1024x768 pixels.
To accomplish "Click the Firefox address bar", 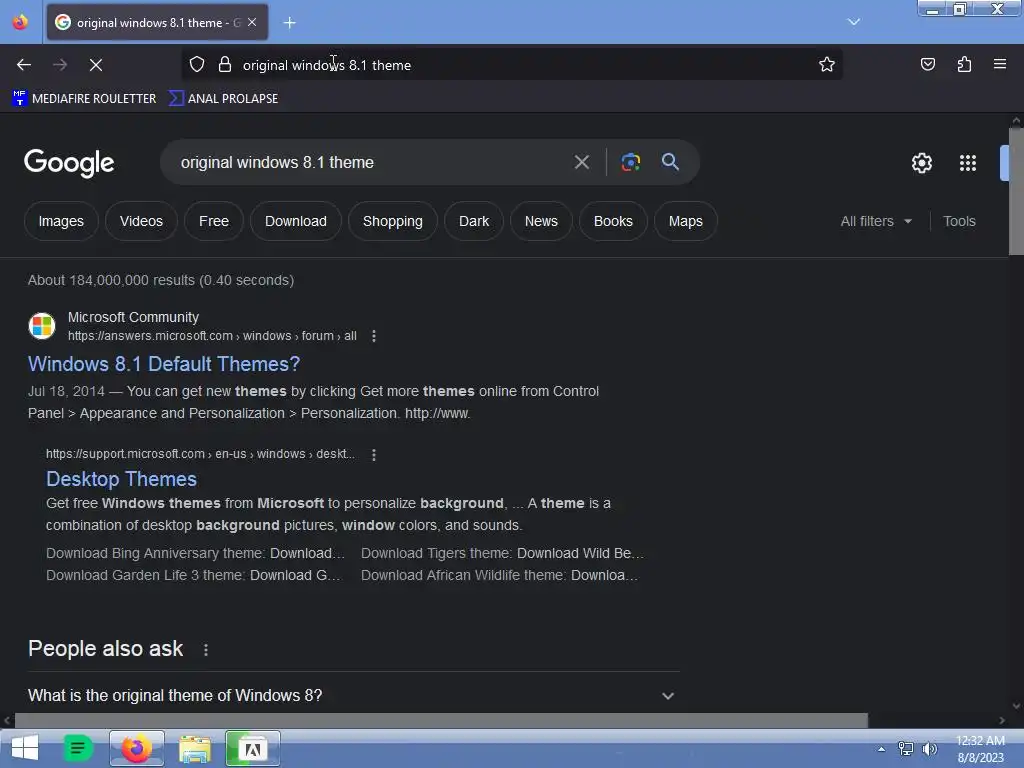I will [x=511, y=65].
